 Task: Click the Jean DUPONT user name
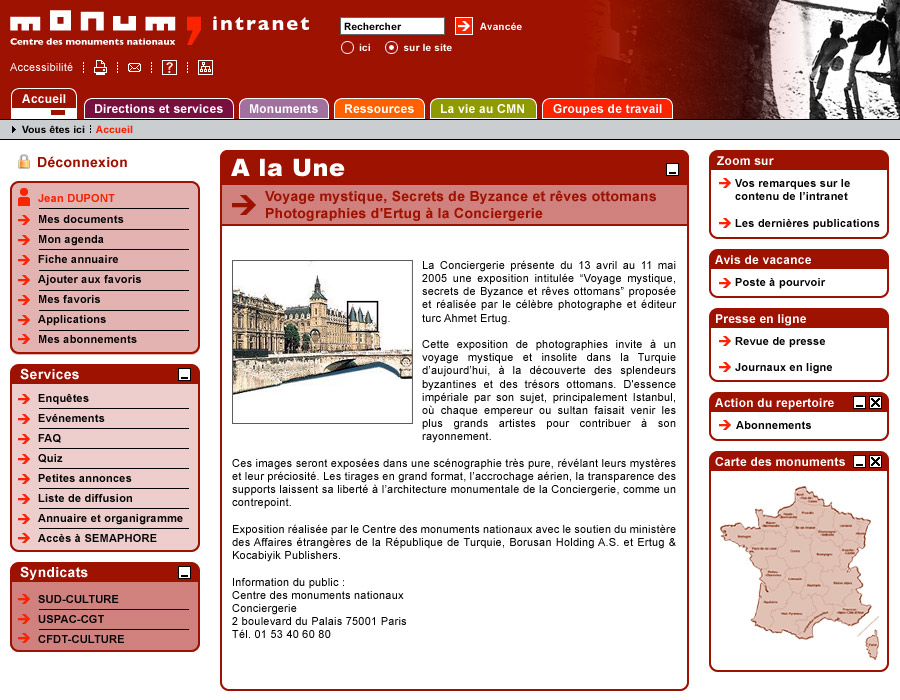click(x=76, y=199)
